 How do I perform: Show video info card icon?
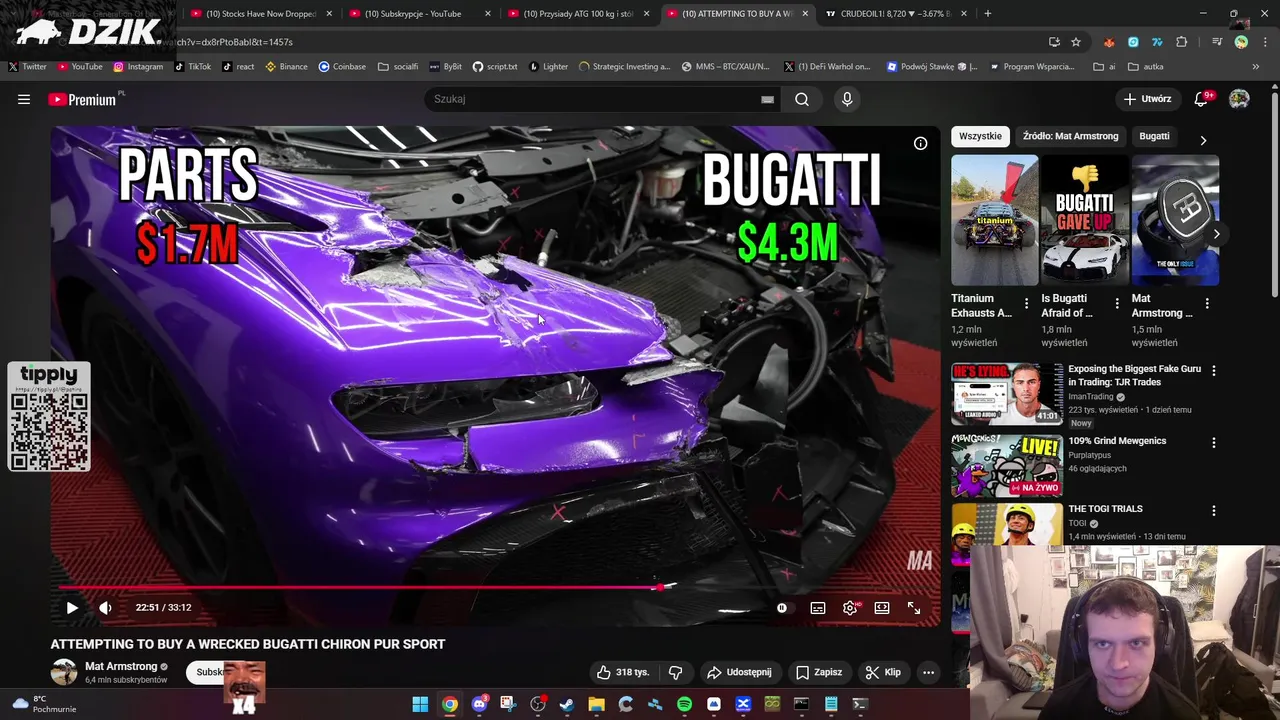coord(920,143)
